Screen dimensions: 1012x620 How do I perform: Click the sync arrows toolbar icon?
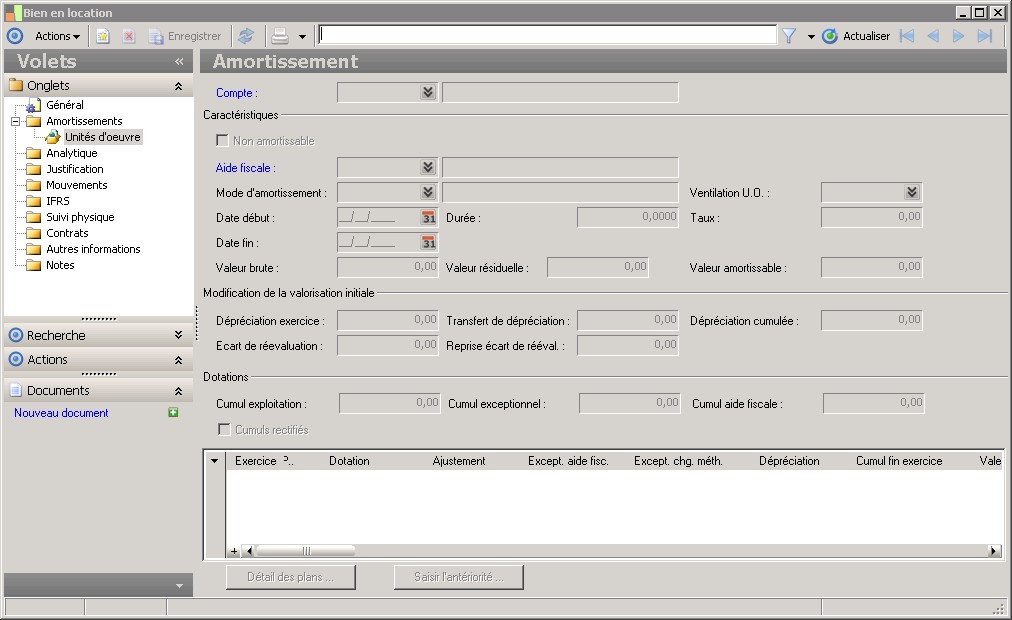click(x=245, y=36)
